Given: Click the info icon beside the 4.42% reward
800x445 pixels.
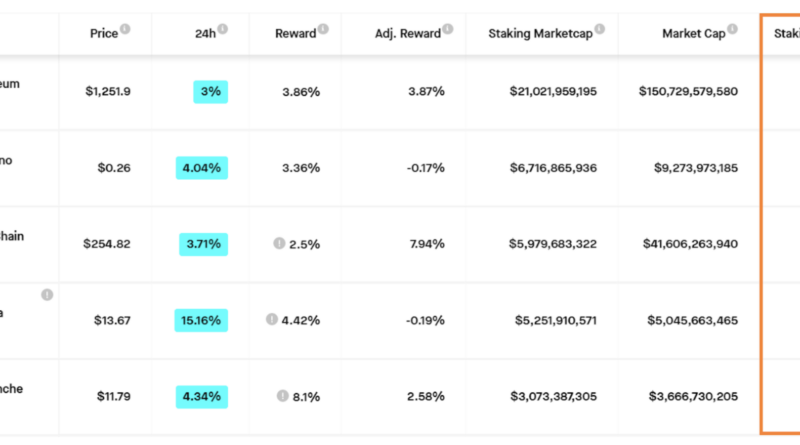Looking at the screenshot, I should tap(271, 319).
